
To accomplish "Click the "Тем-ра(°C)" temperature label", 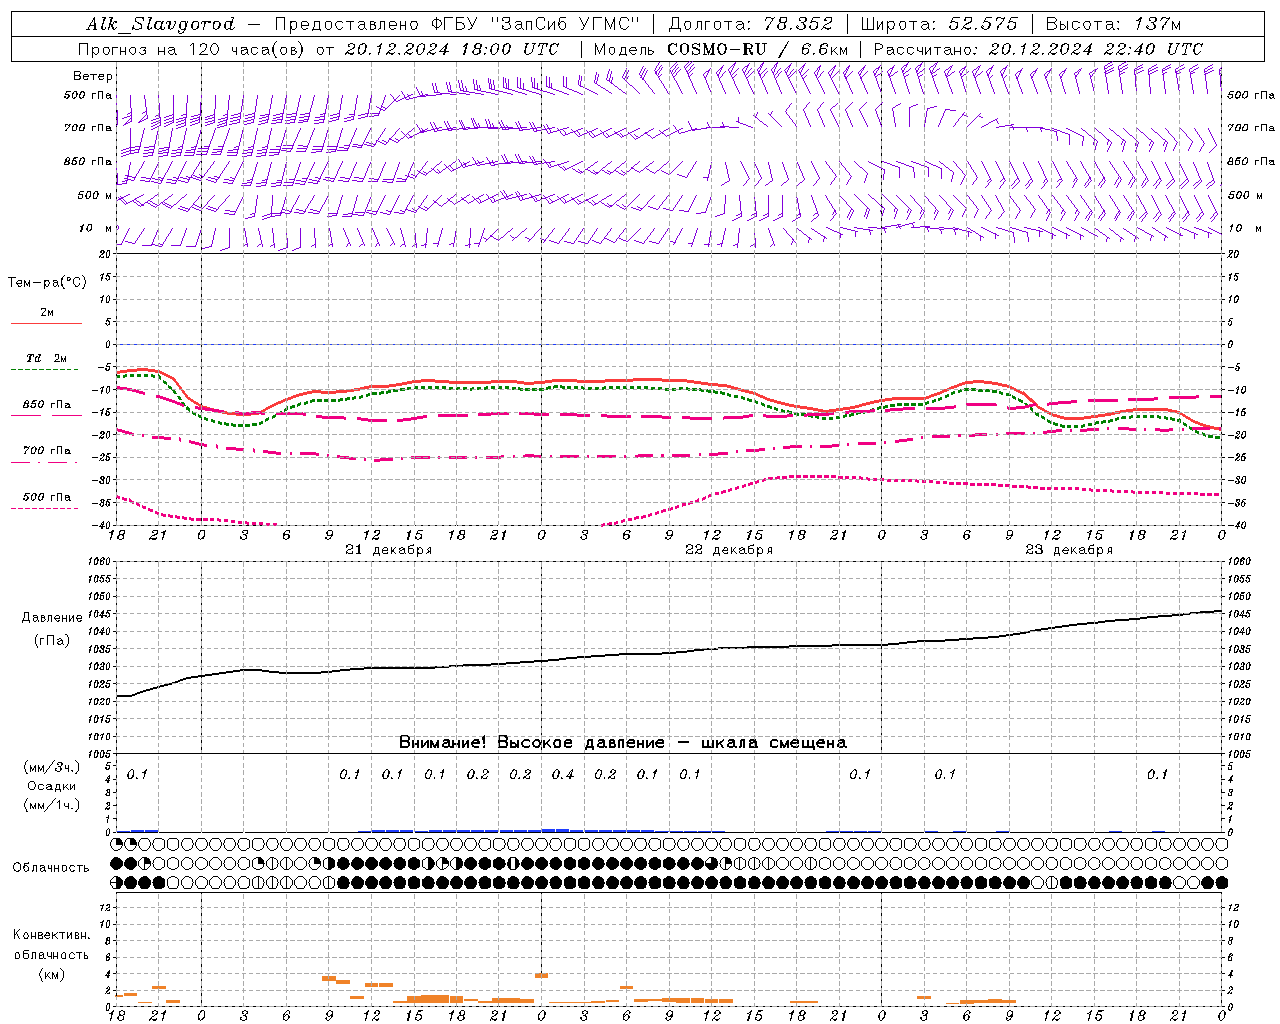I will pyautogui.click(x=47, y=283).
